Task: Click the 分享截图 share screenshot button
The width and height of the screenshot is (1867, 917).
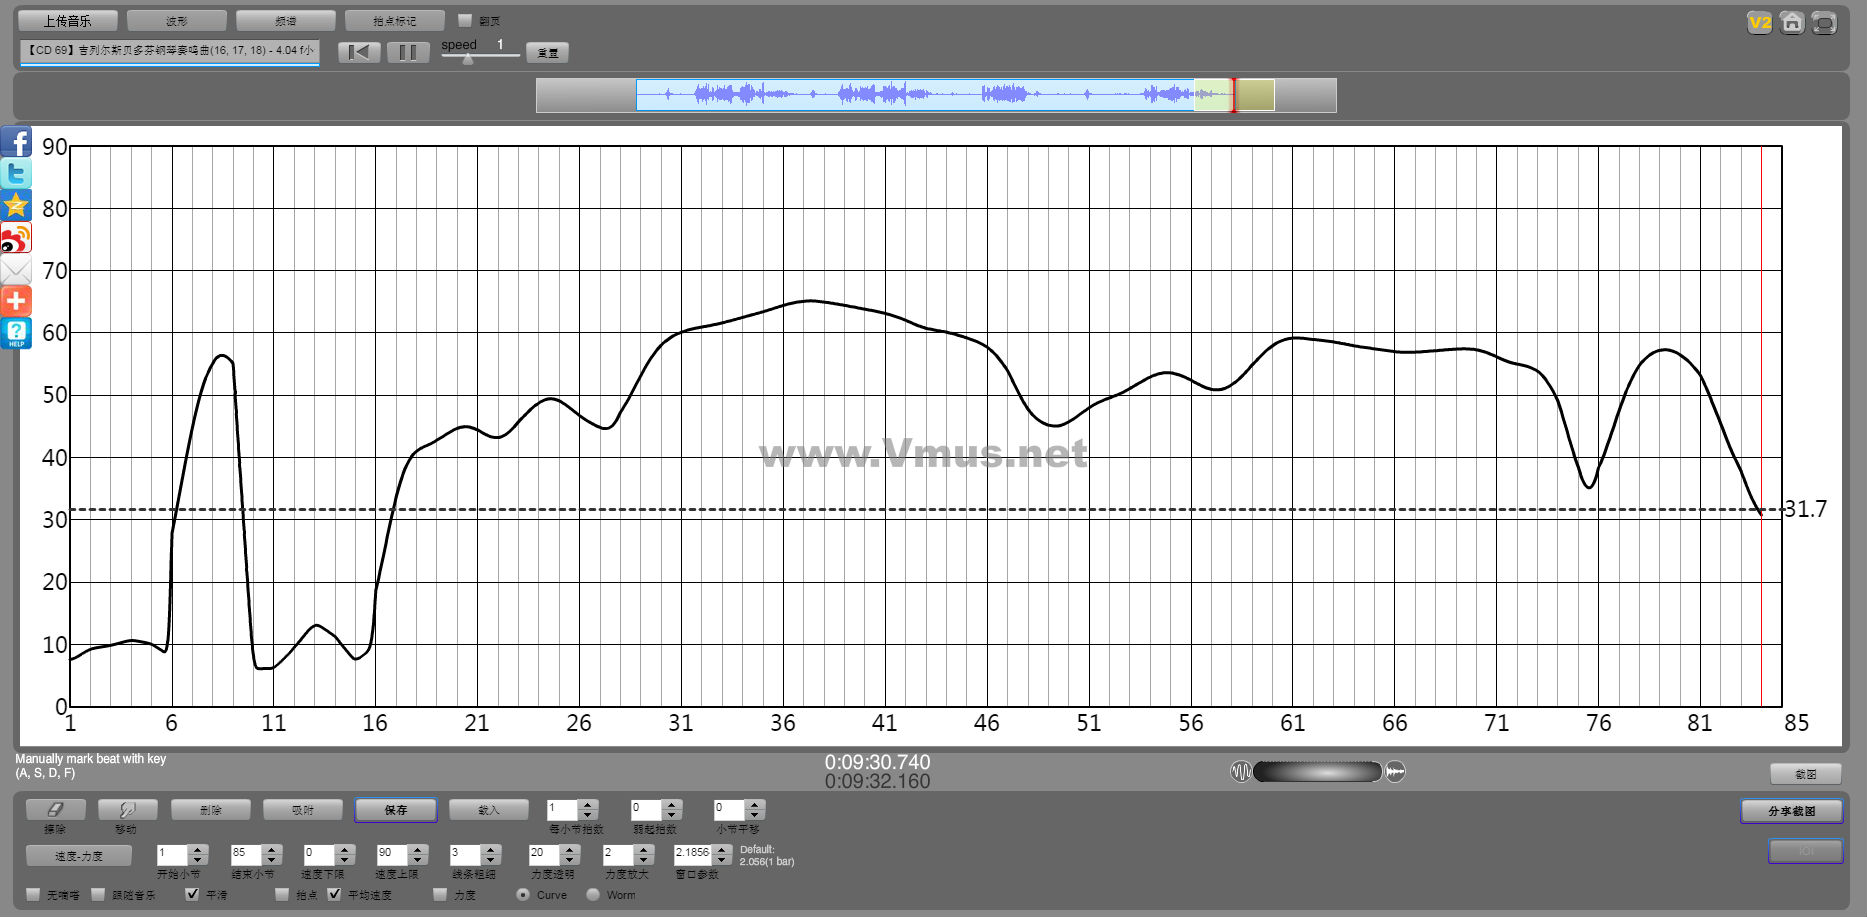Action: click(x=1791, y=811)
